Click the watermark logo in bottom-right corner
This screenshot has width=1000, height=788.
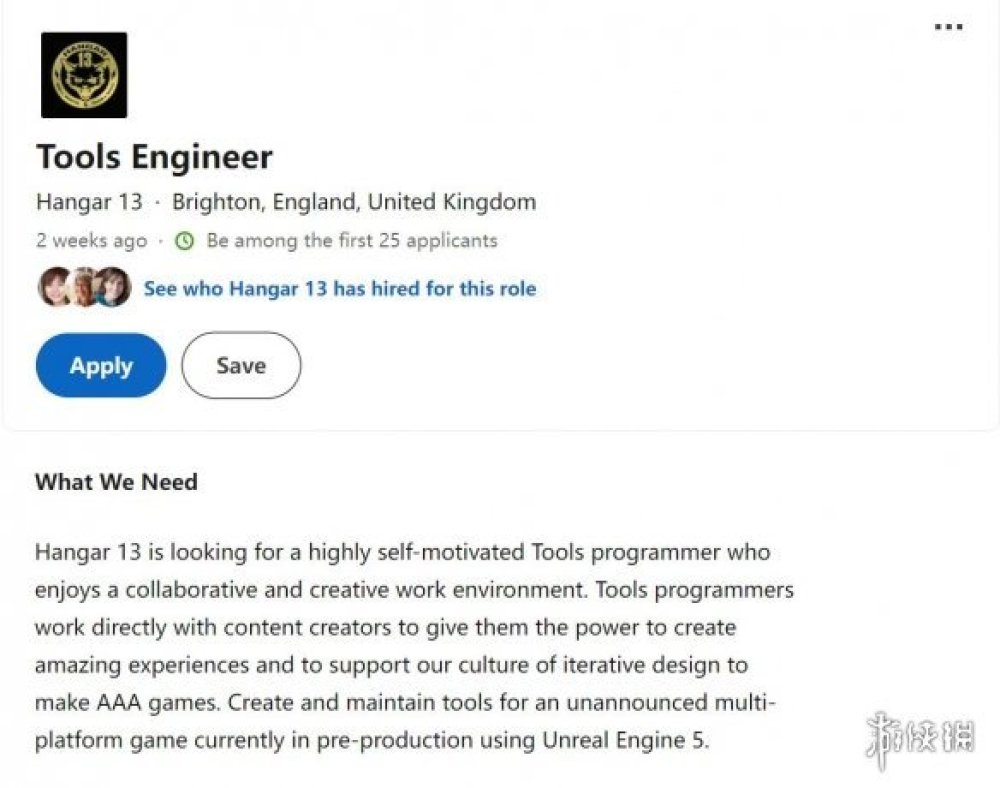919,740
